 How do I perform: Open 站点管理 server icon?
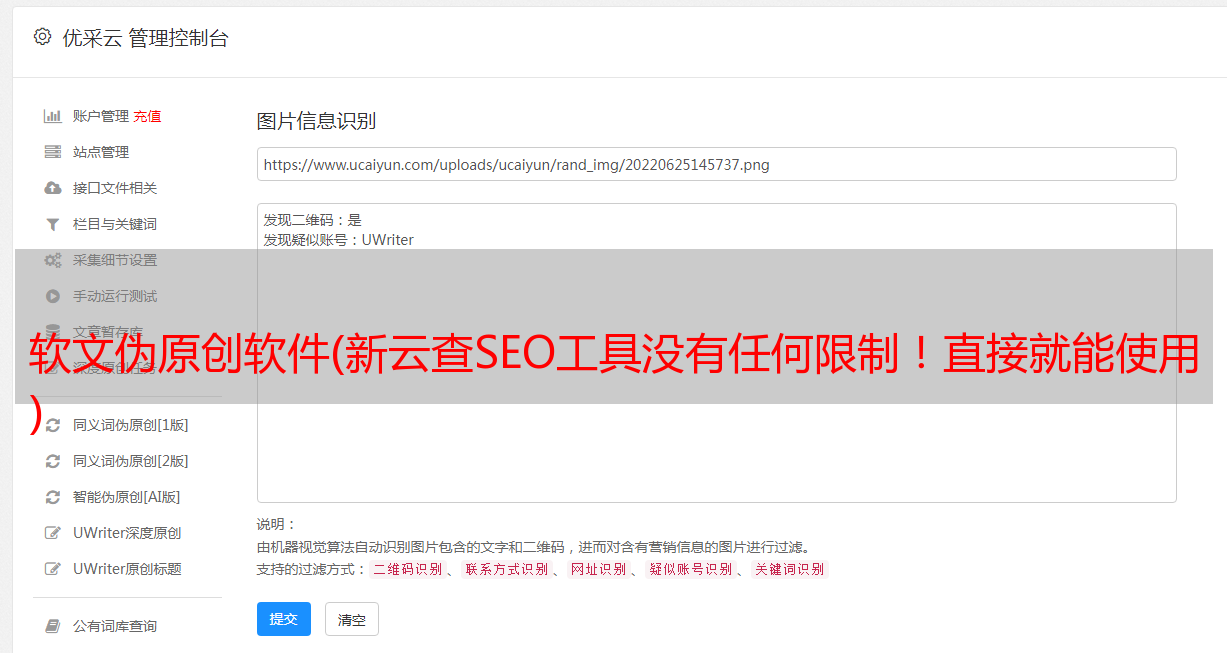pyautogui.click(x=53, y=152)
